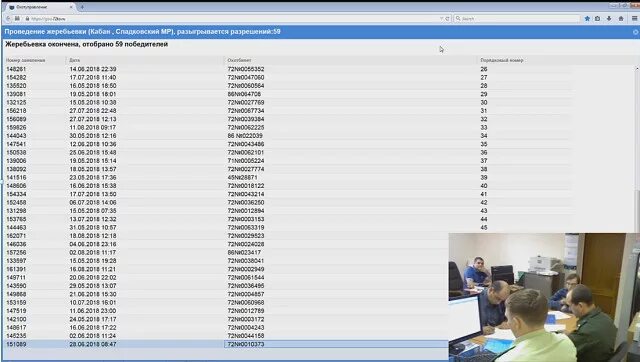Click hunting ticket 72№0002949
The width and height of the screenshot is (640, 362).
(246, 269)
